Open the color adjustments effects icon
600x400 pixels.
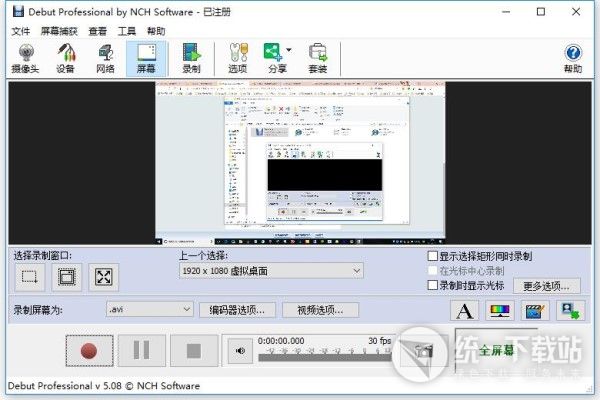coord(498,311)
